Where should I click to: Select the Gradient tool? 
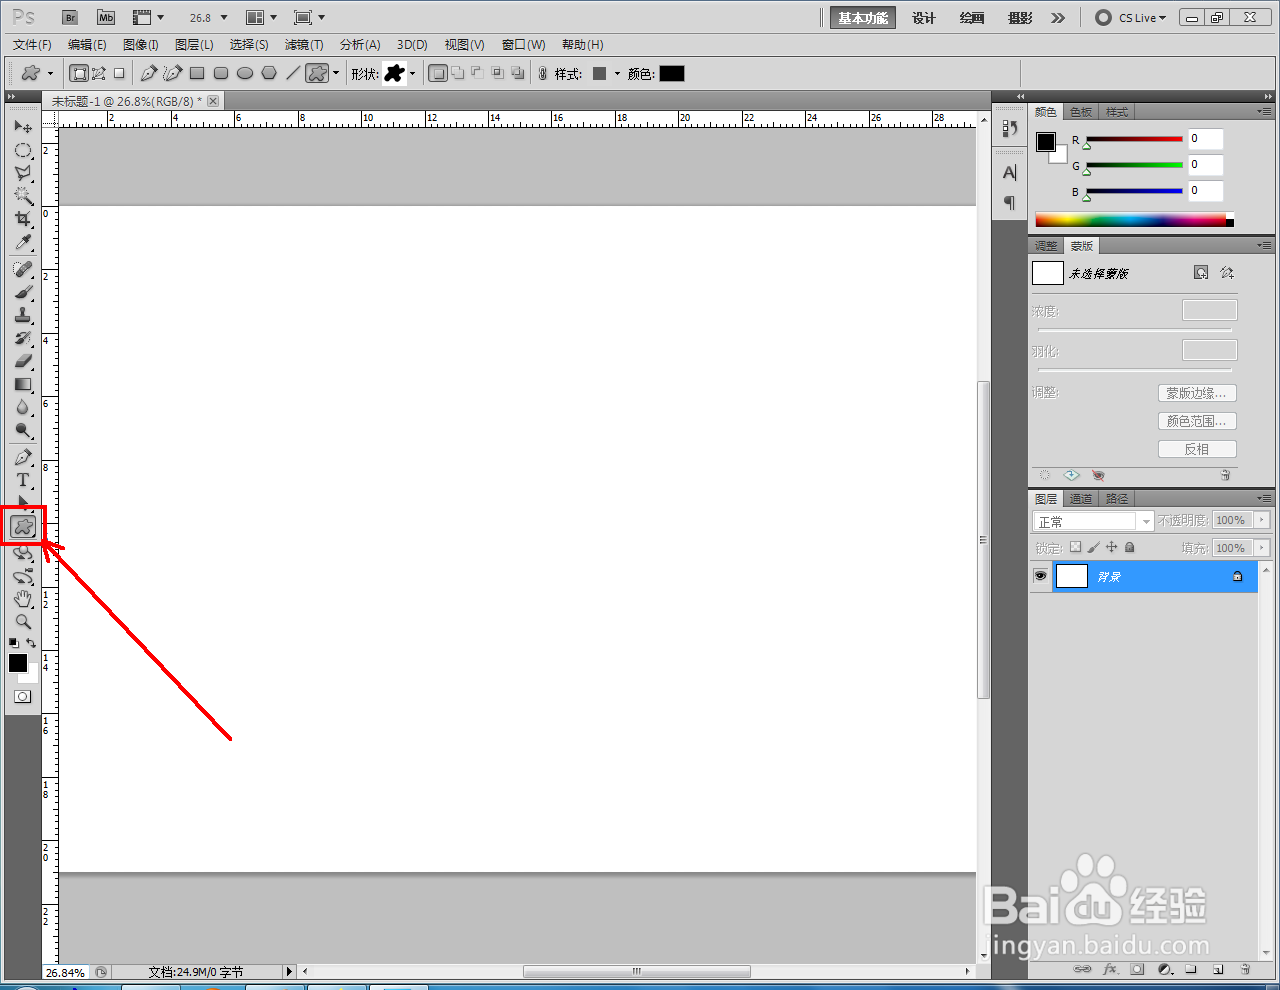tap(23, 384)
